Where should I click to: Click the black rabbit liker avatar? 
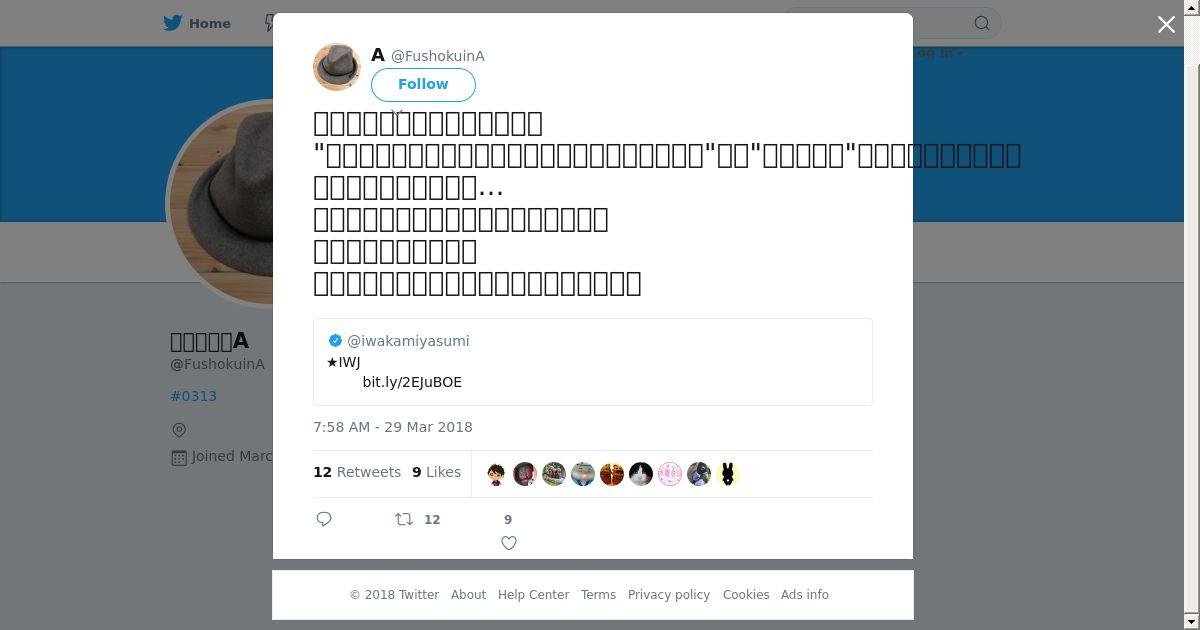click(x=728, y=474)
